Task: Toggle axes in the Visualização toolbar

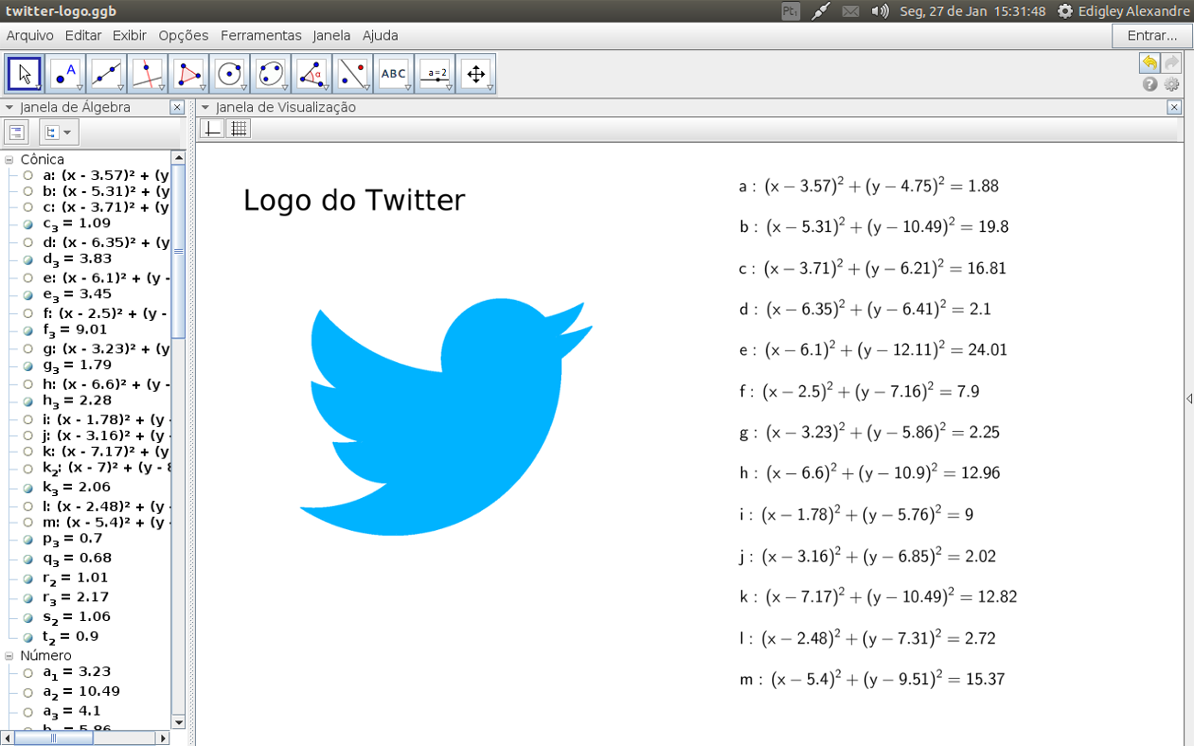Action: 212,129
